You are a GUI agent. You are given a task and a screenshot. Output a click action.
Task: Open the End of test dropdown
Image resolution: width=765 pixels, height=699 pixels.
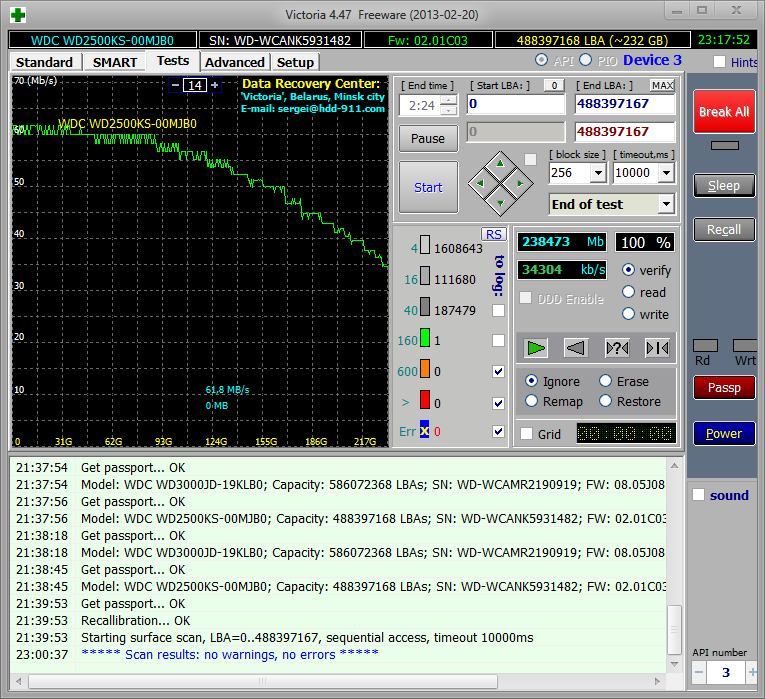click(666, 205)
